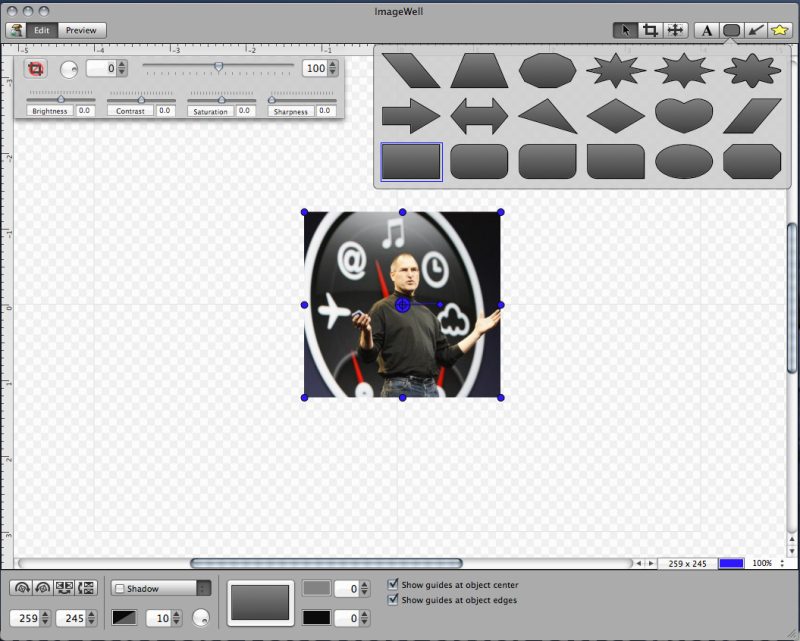Pick the trapezoid shape
This screenshot has height=641, width=800.
479,70
